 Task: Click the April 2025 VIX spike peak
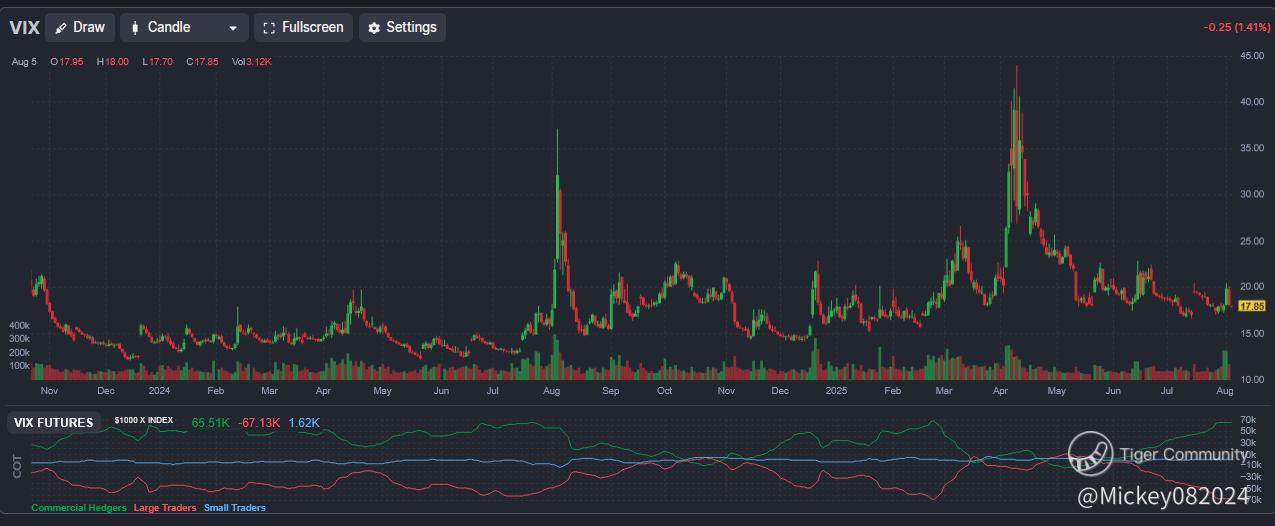(x=1017, y=67)
